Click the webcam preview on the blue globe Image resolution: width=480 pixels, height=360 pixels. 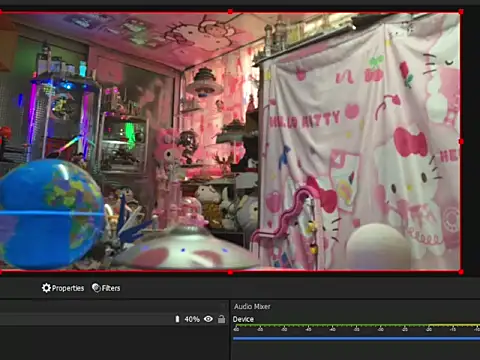click(x=52, y=213)
